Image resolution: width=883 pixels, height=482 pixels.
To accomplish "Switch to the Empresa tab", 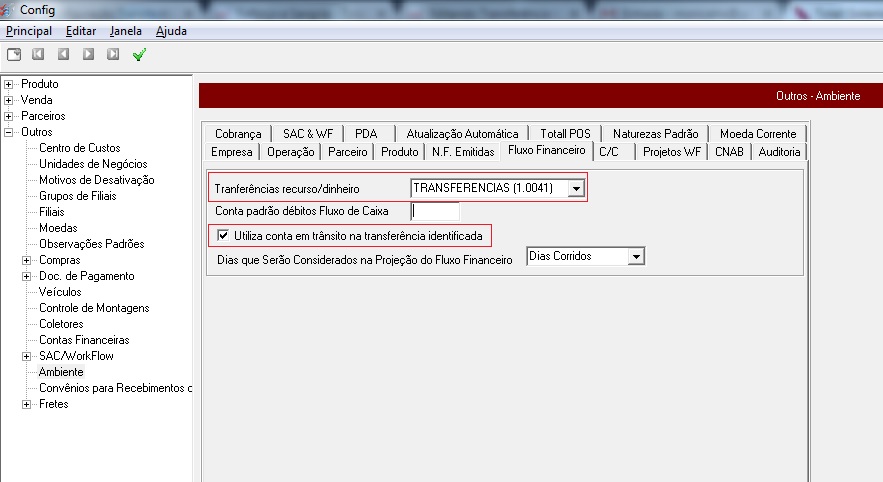I will pos(231,151).
